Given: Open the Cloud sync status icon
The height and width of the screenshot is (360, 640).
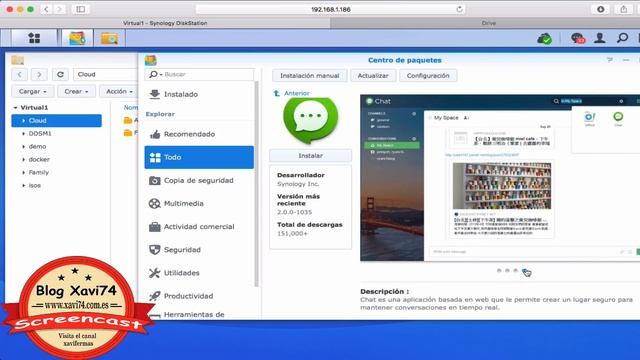Looking at the screenshot, I should (x=544, y=39).
